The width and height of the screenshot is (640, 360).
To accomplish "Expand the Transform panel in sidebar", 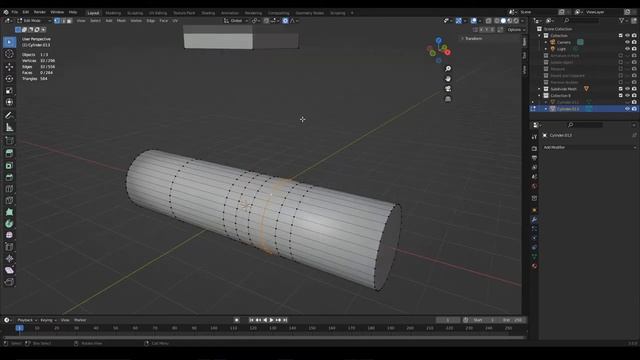I will click(473, 38).
